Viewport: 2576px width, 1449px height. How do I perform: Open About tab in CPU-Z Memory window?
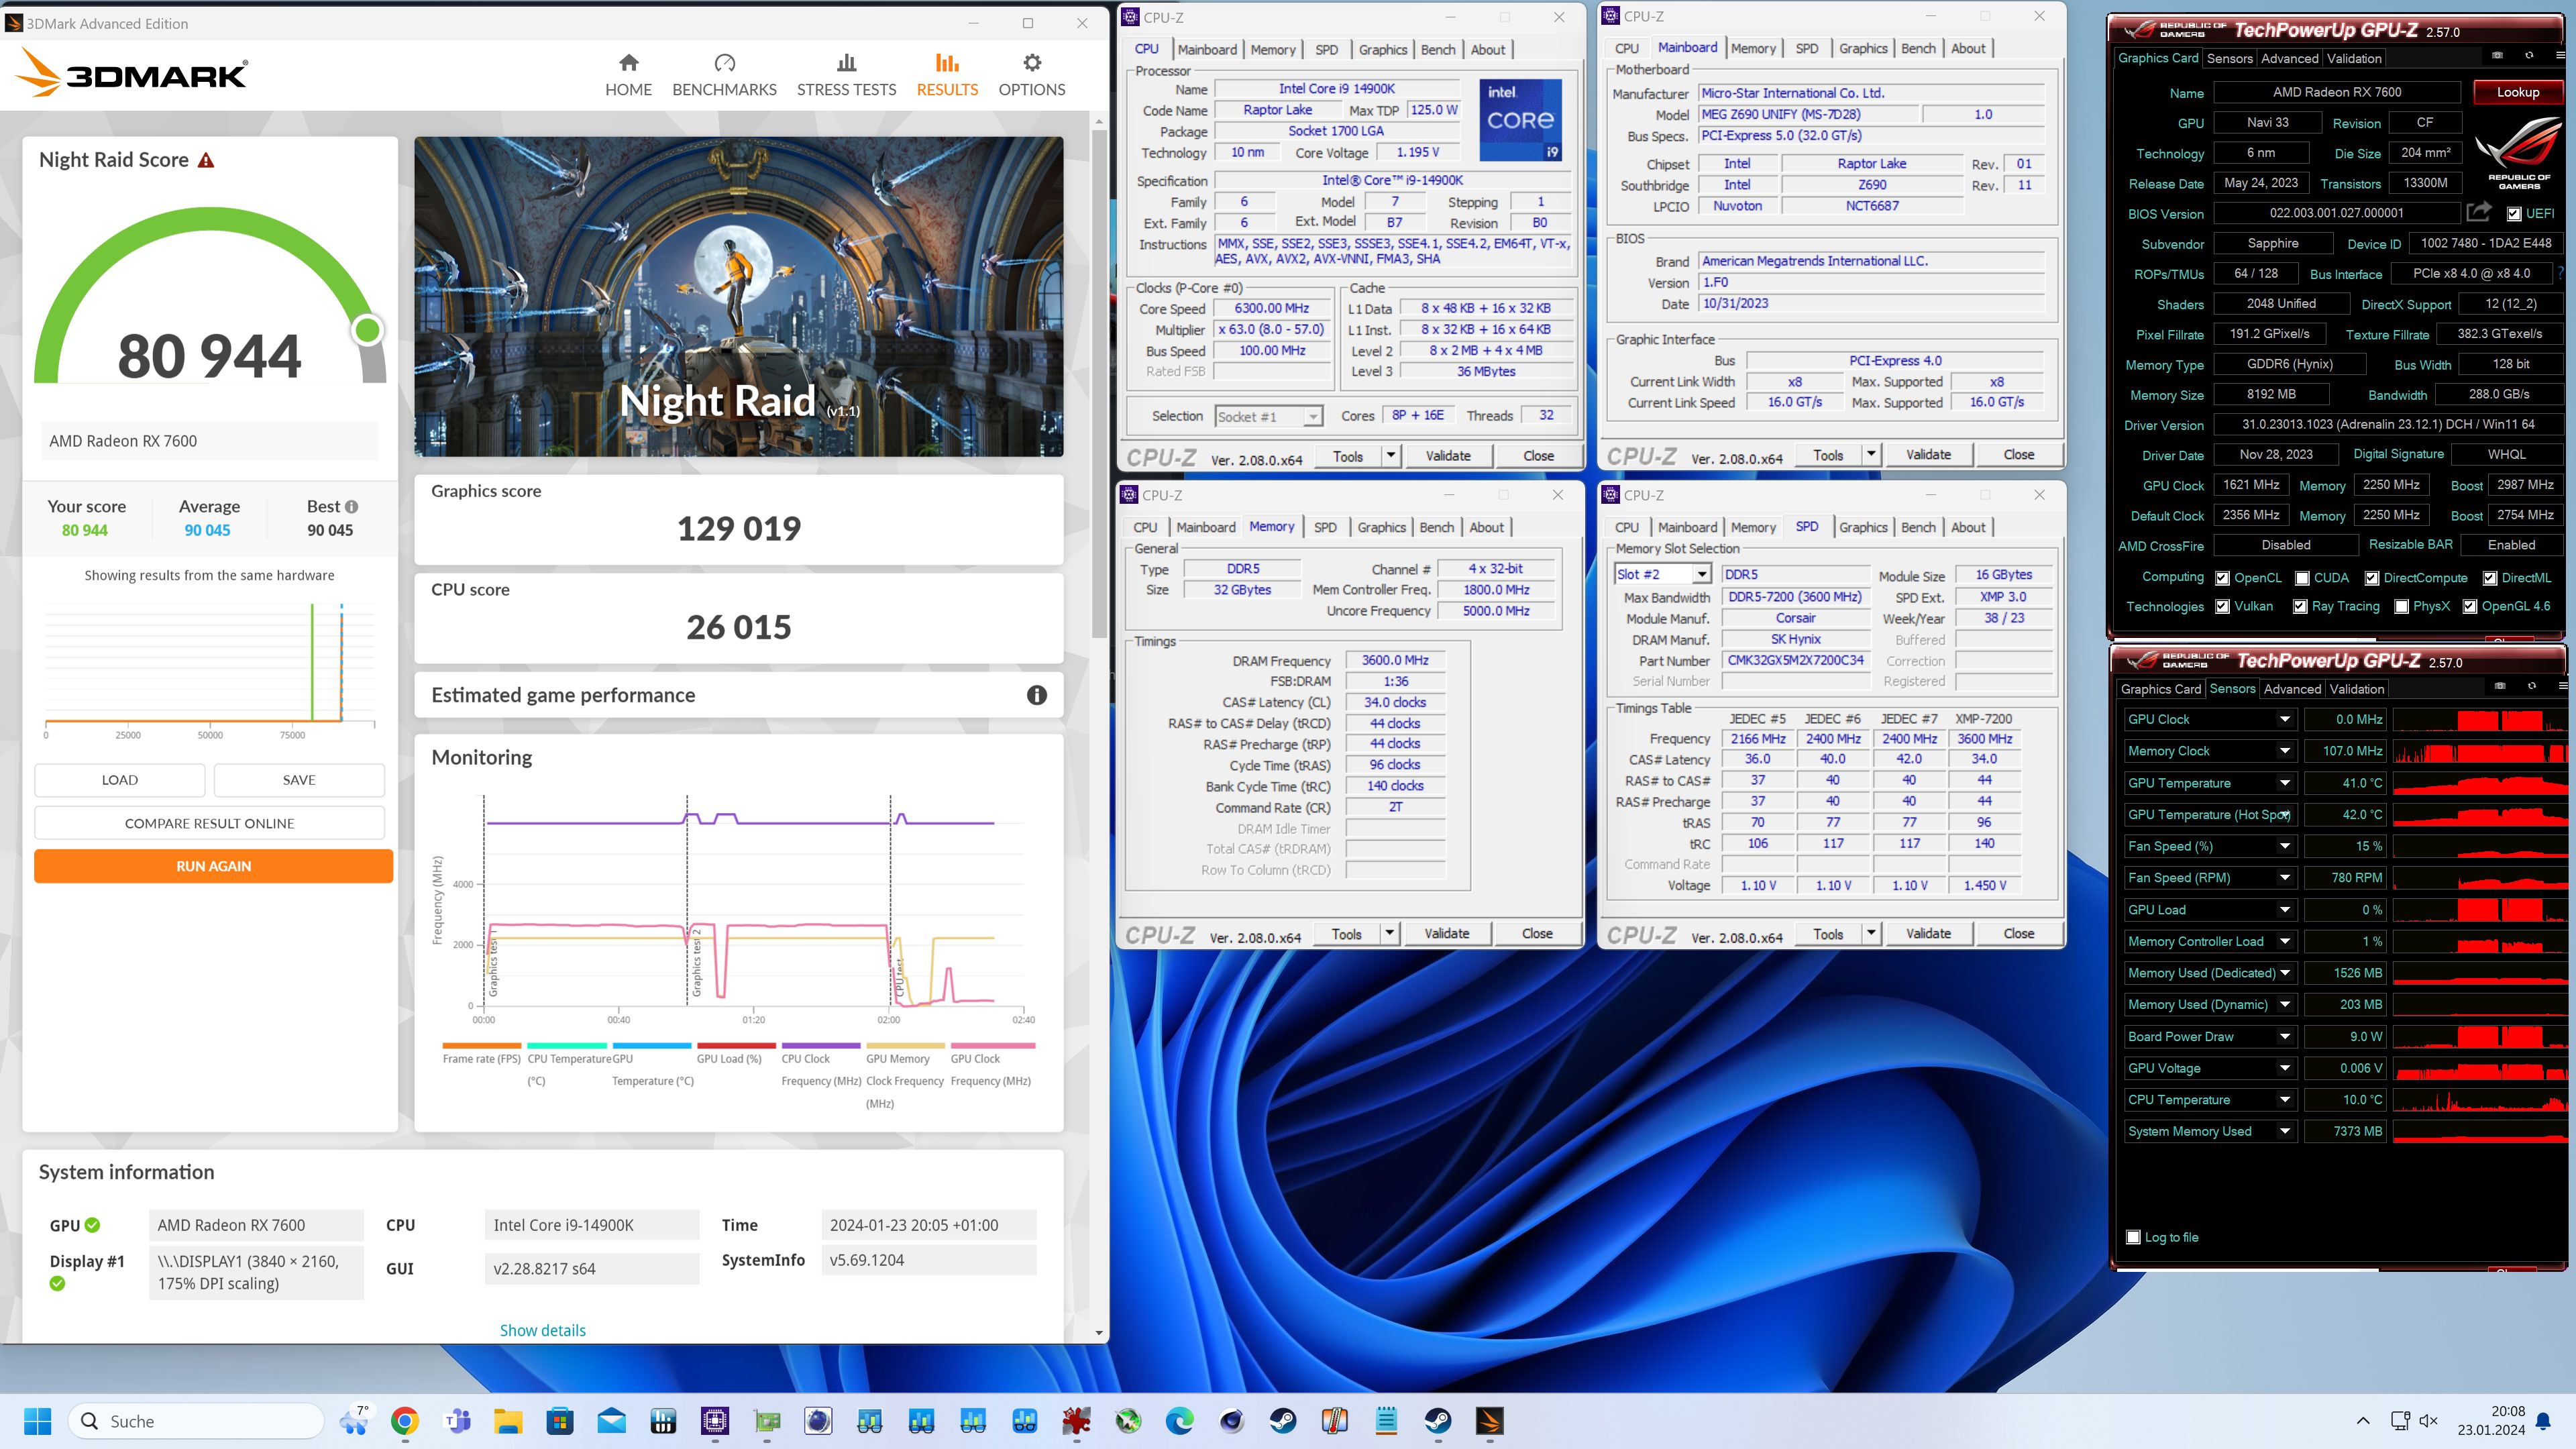coord(1486,527)
